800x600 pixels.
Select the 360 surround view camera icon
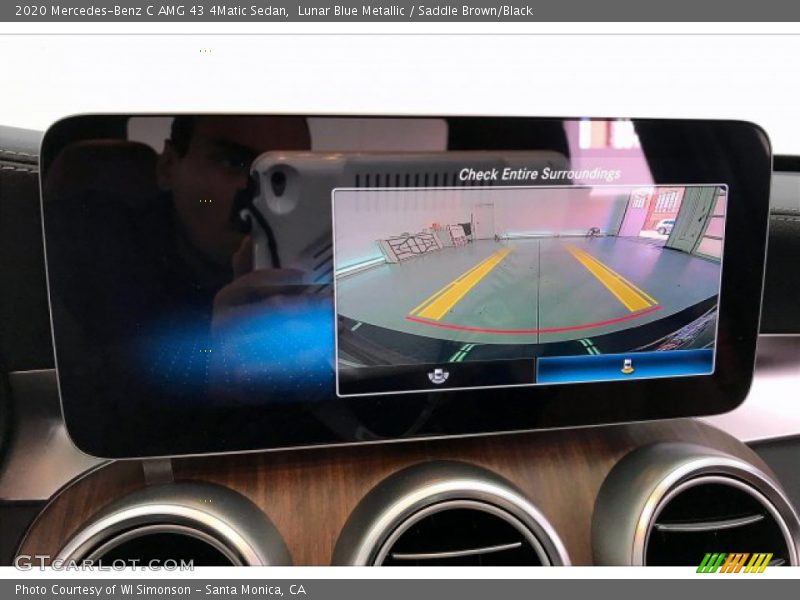point(438,376)
